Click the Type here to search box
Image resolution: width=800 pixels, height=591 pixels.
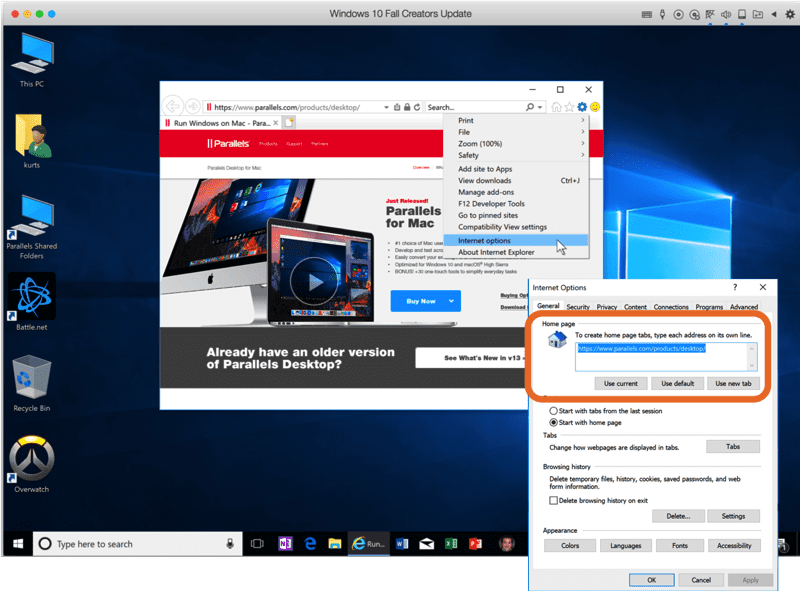(x=138, y=544)
